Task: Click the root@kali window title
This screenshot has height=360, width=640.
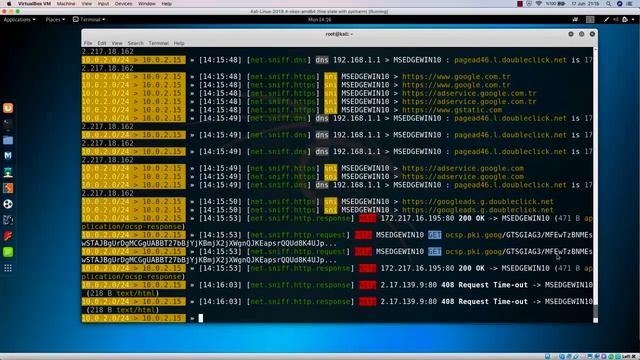Action: 339,34
